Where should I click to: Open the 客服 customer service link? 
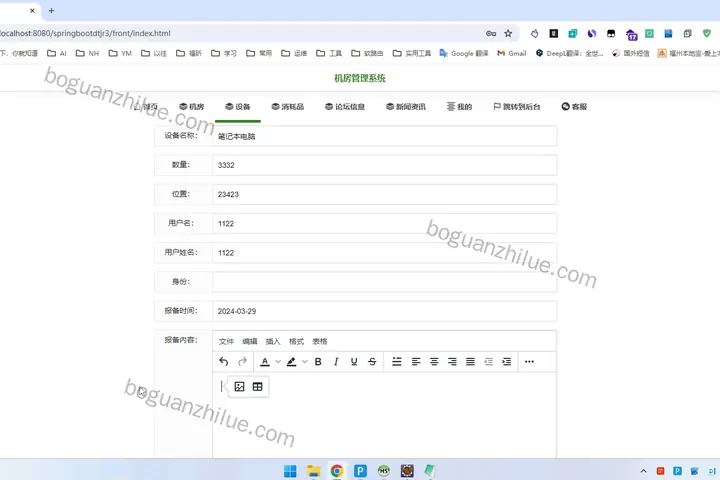[574, 107]
